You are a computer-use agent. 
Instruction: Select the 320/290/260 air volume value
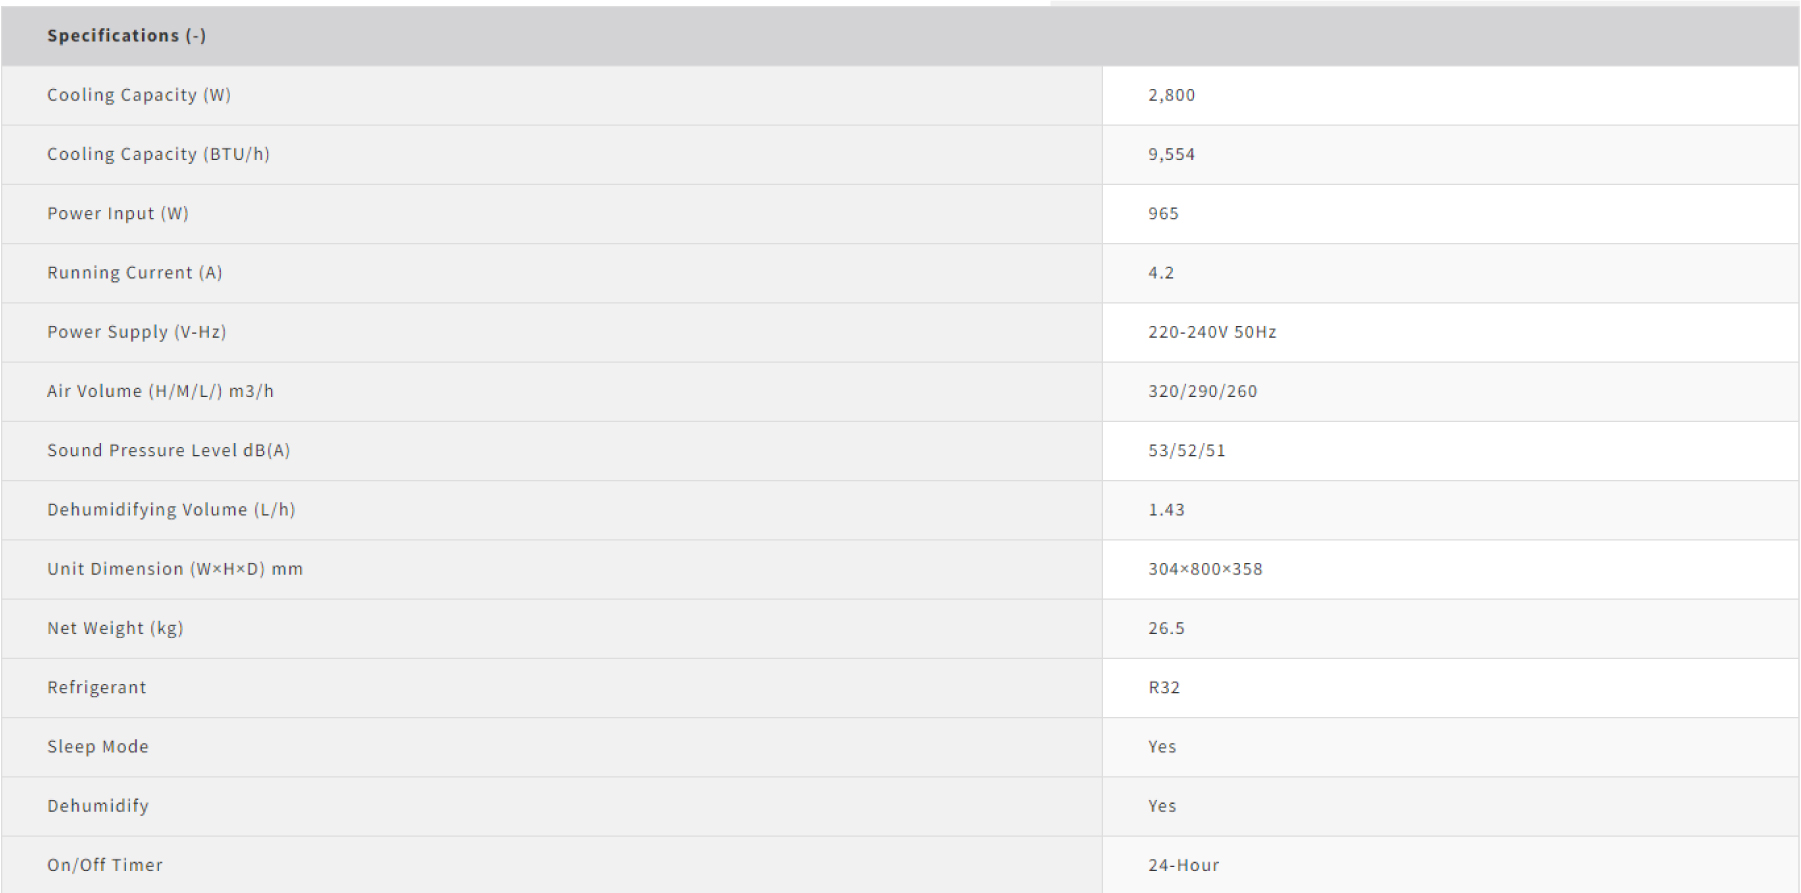tap(1202, 391)
